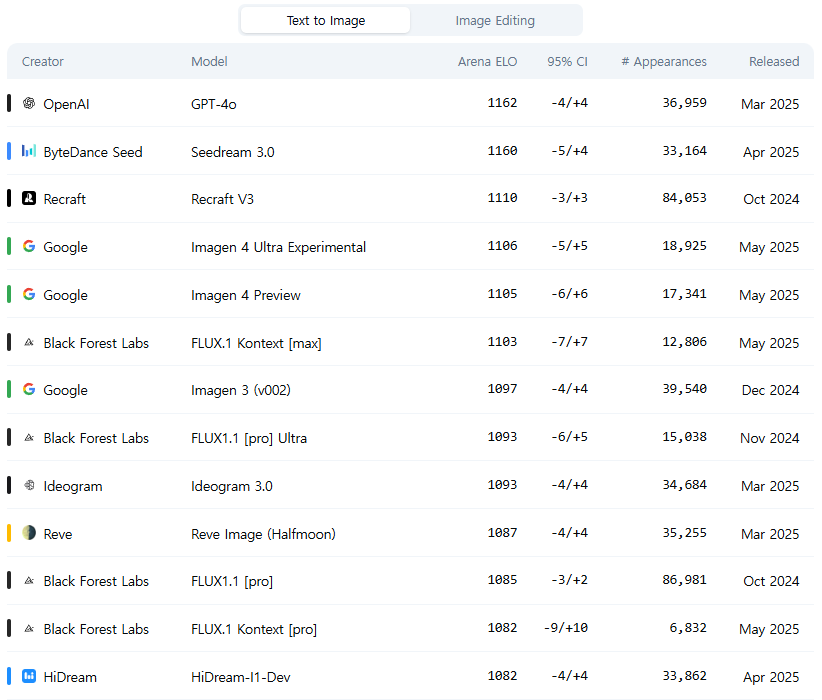Click the Recraft creator name
This screenshot has width=822, height=700.
[x=64, y=199]
